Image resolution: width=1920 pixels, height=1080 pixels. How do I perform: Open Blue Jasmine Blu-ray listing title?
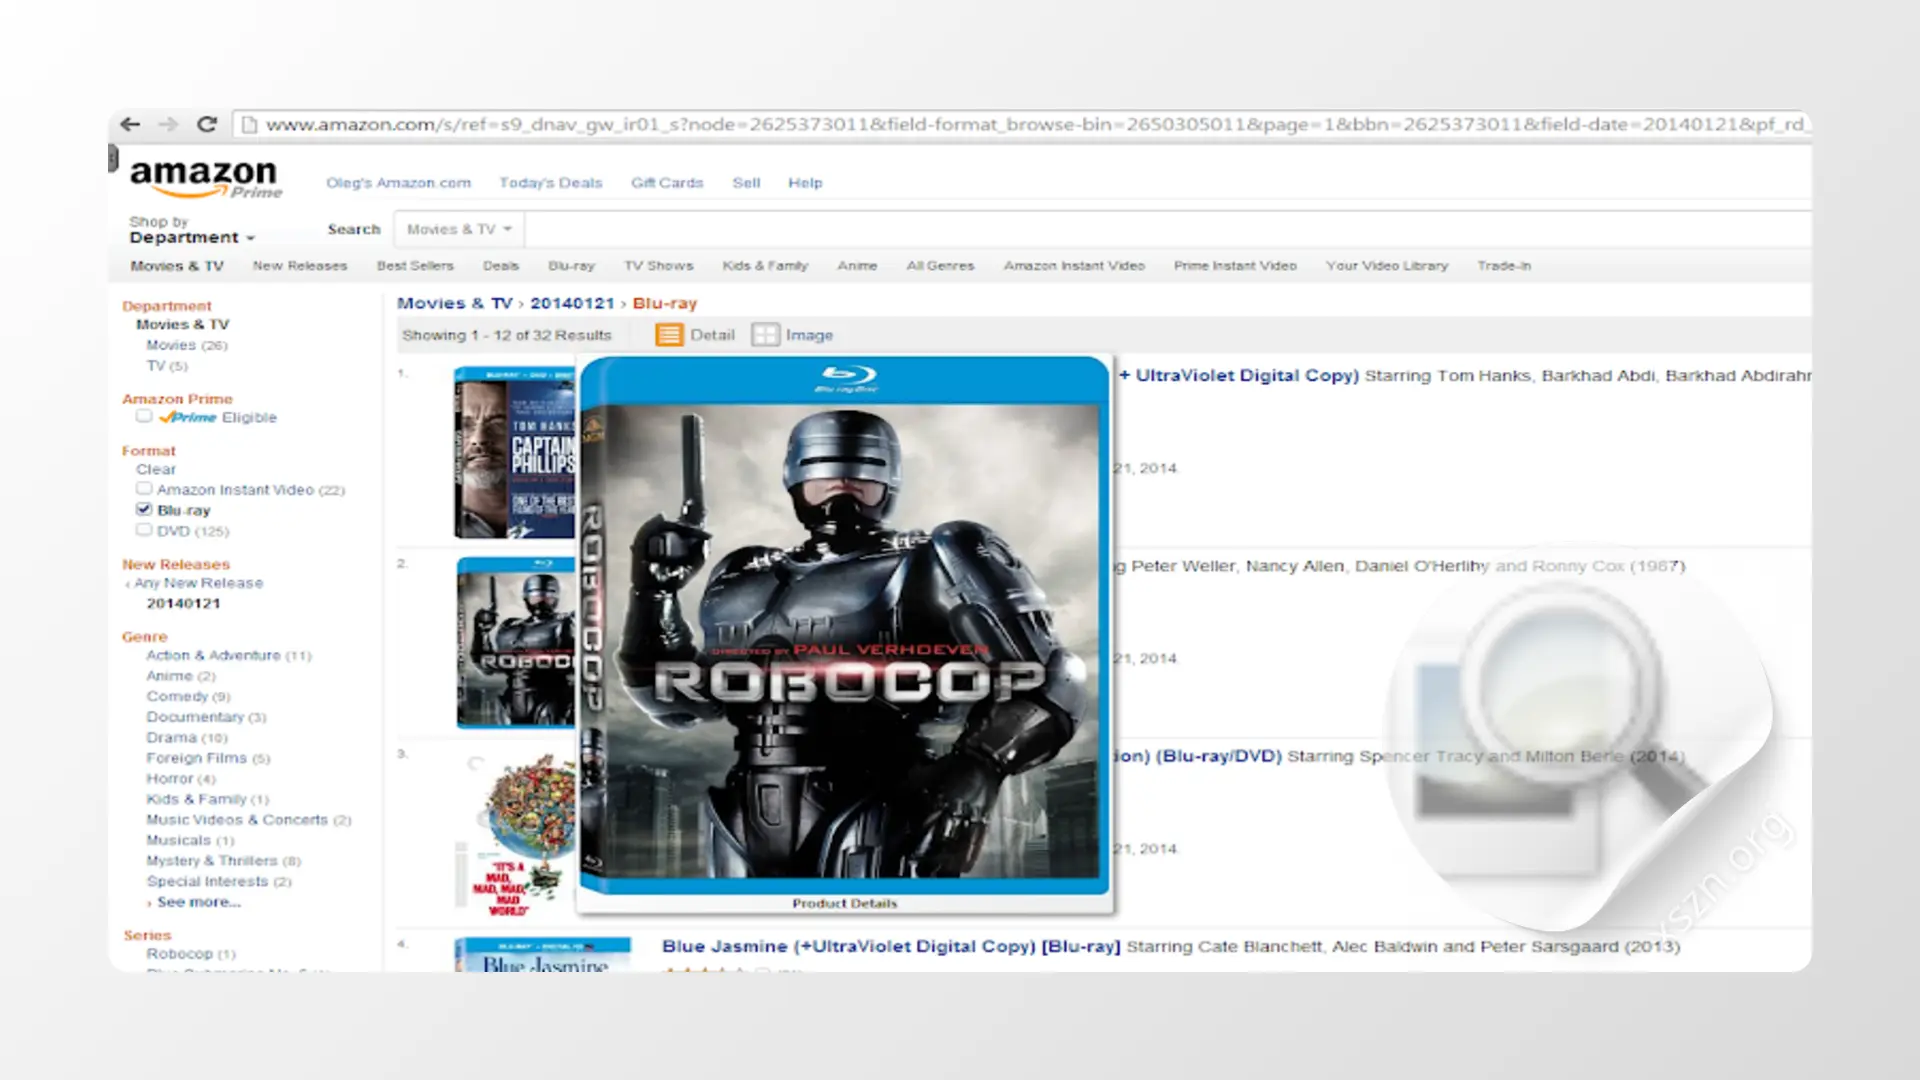pyautogui.click(x=891, y=946)
